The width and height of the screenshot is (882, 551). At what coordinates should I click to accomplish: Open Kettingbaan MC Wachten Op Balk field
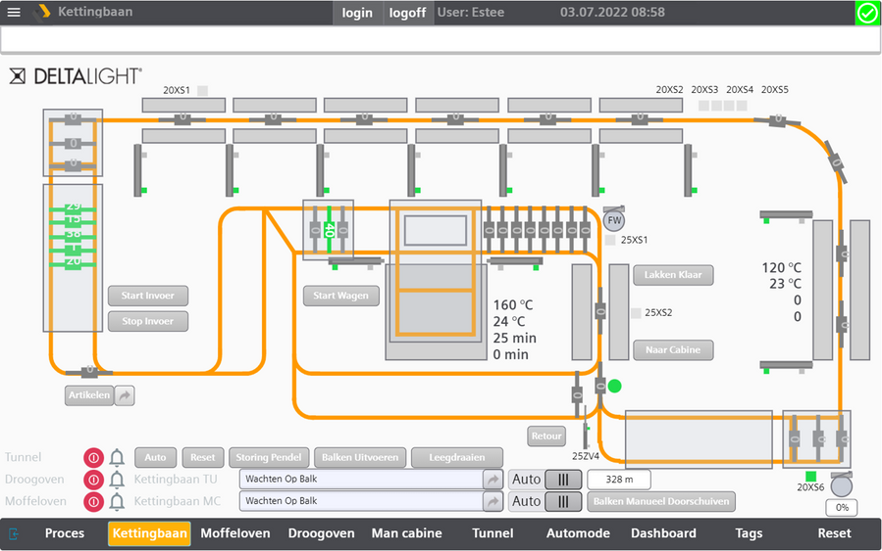tap(361, 501)
